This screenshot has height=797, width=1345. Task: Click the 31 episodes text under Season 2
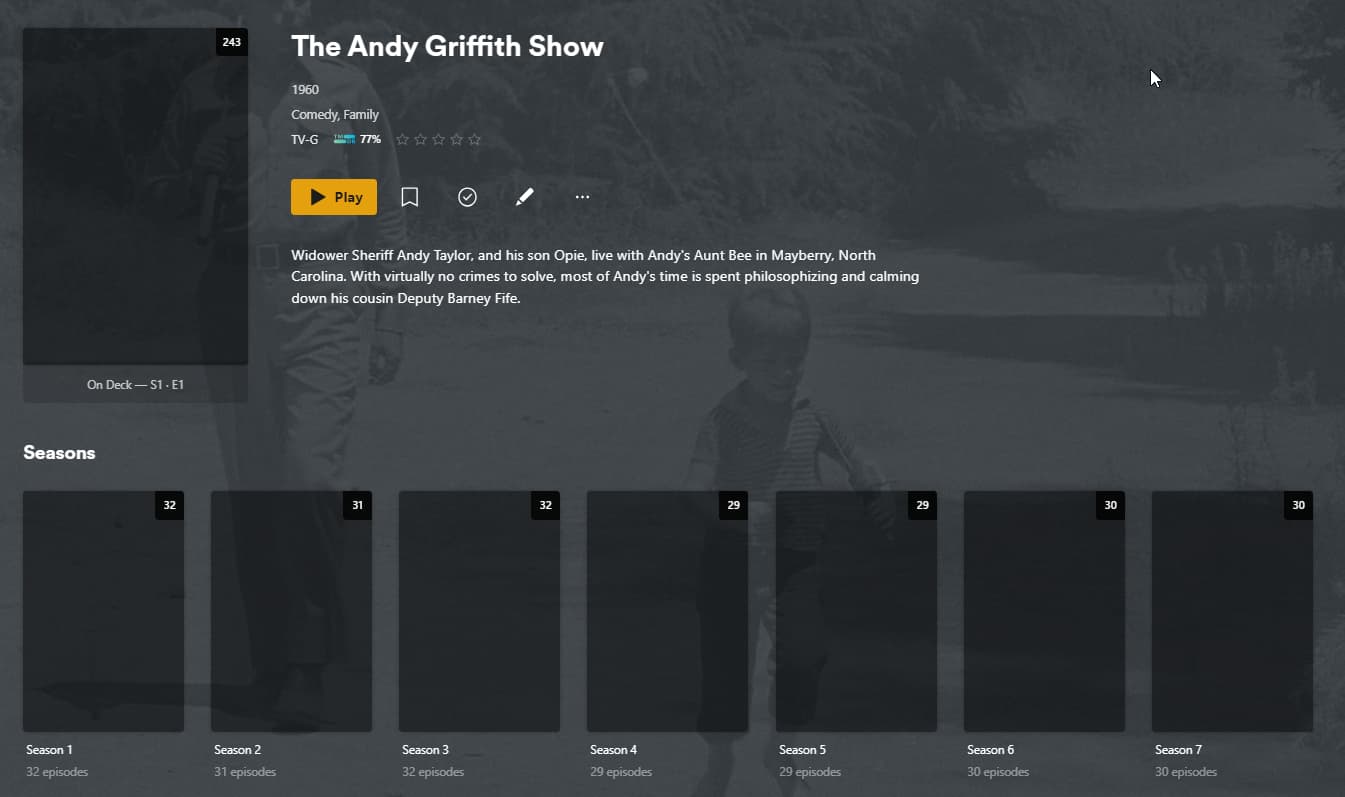[245, 772]
